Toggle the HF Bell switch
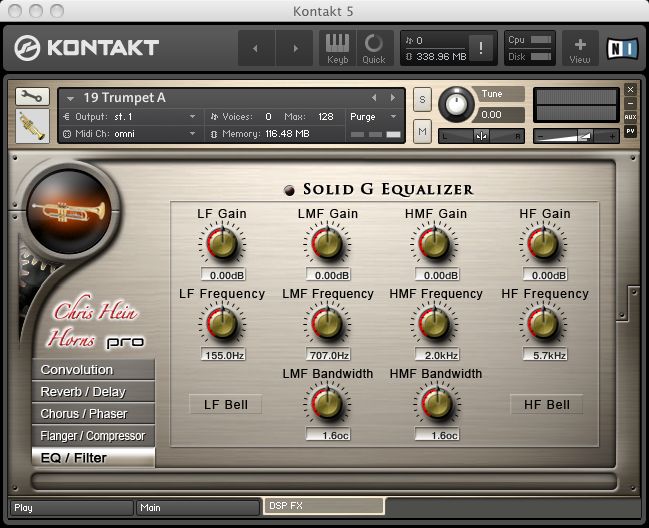649x528 pixels. pos(547,404)
